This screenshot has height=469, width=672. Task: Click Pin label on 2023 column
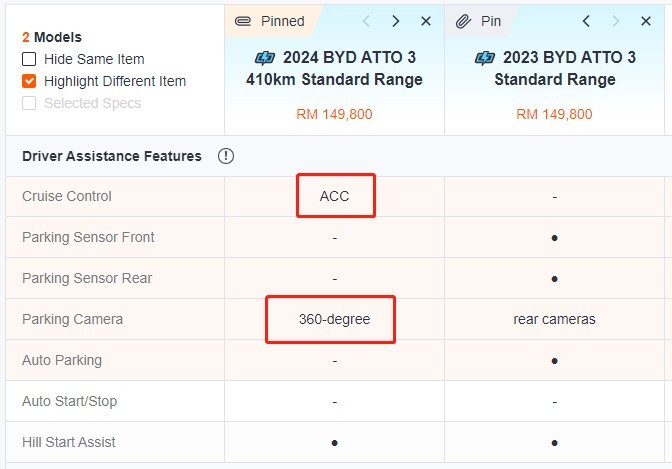pyautogui.click(x=491, y=21)
